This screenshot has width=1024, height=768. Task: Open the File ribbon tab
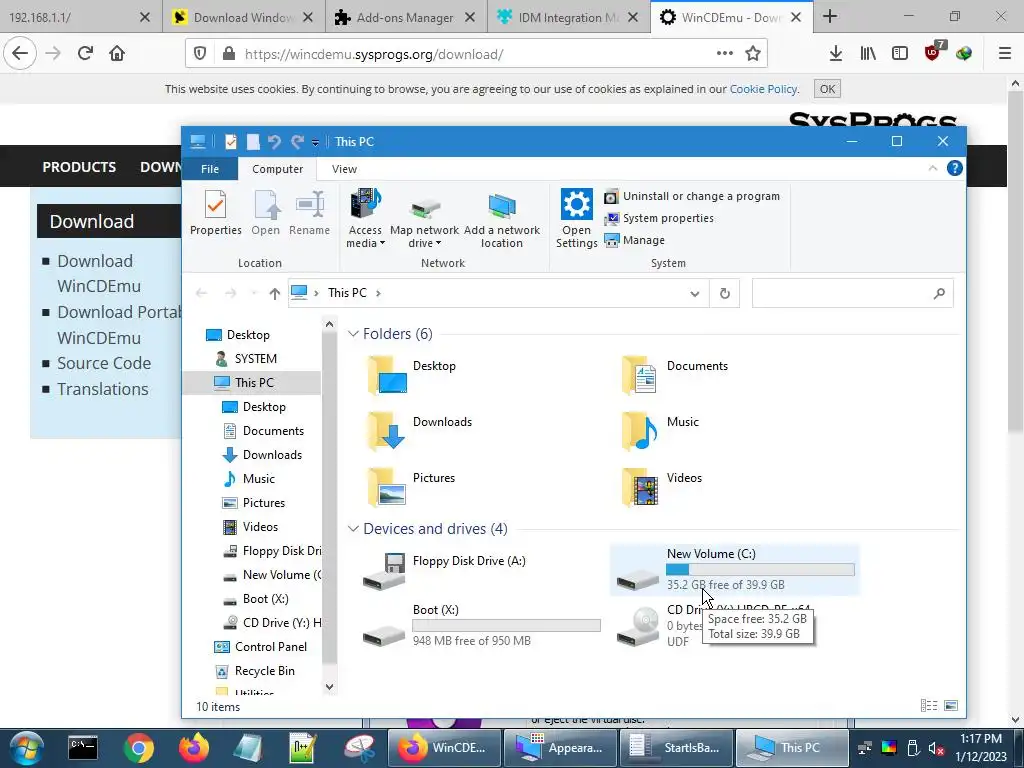coord(210,169)
